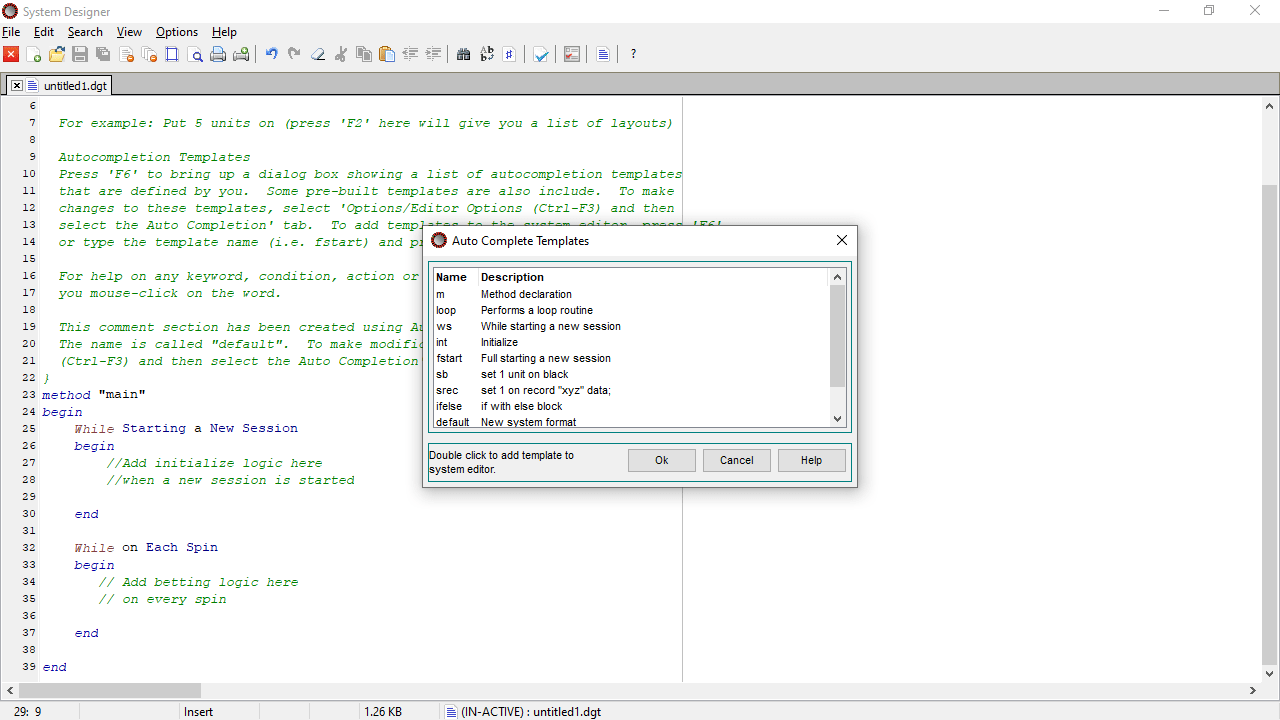Click the editor vertical scroll-up arrow
This screenshot has width=1280, height=720.
point(1270,106)
